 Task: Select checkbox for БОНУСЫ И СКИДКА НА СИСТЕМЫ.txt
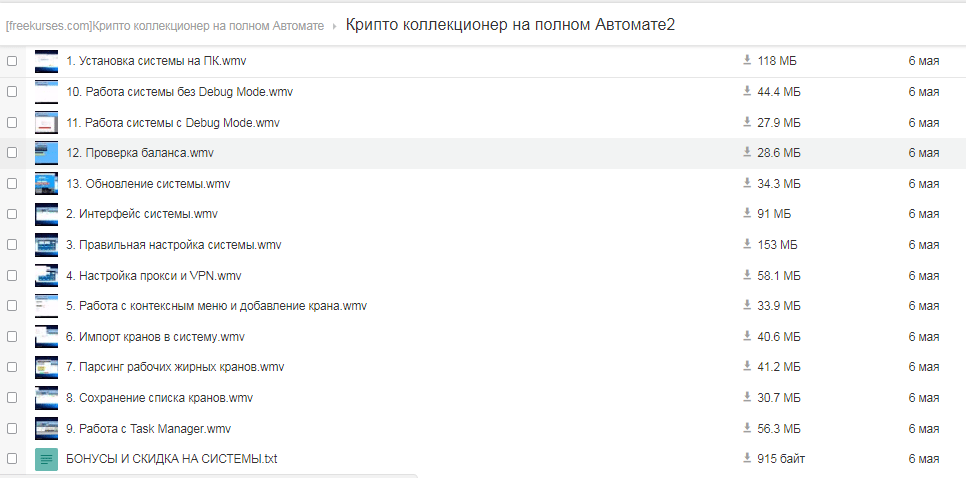[x=12, y=459]
